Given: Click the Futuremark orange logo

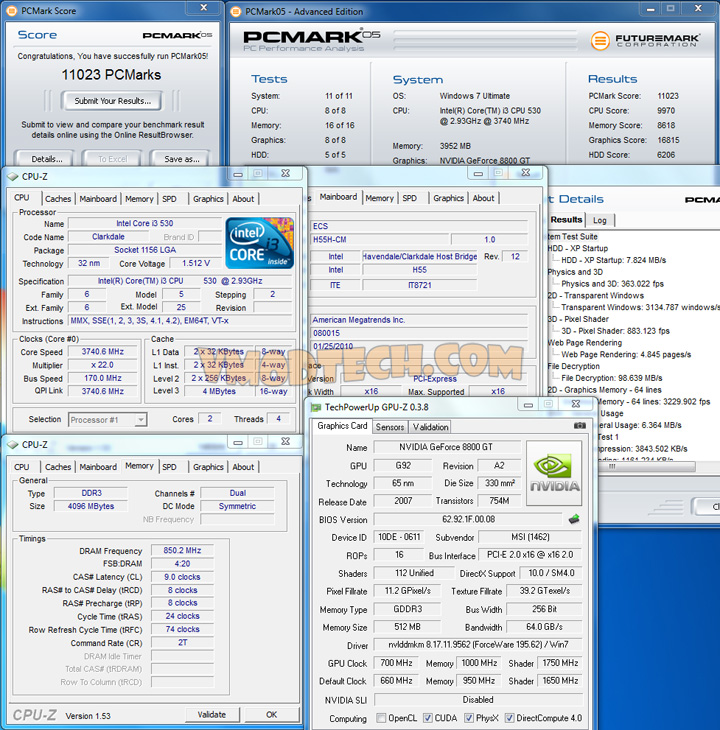Looking at the screenshot, I should pos(600,41).
